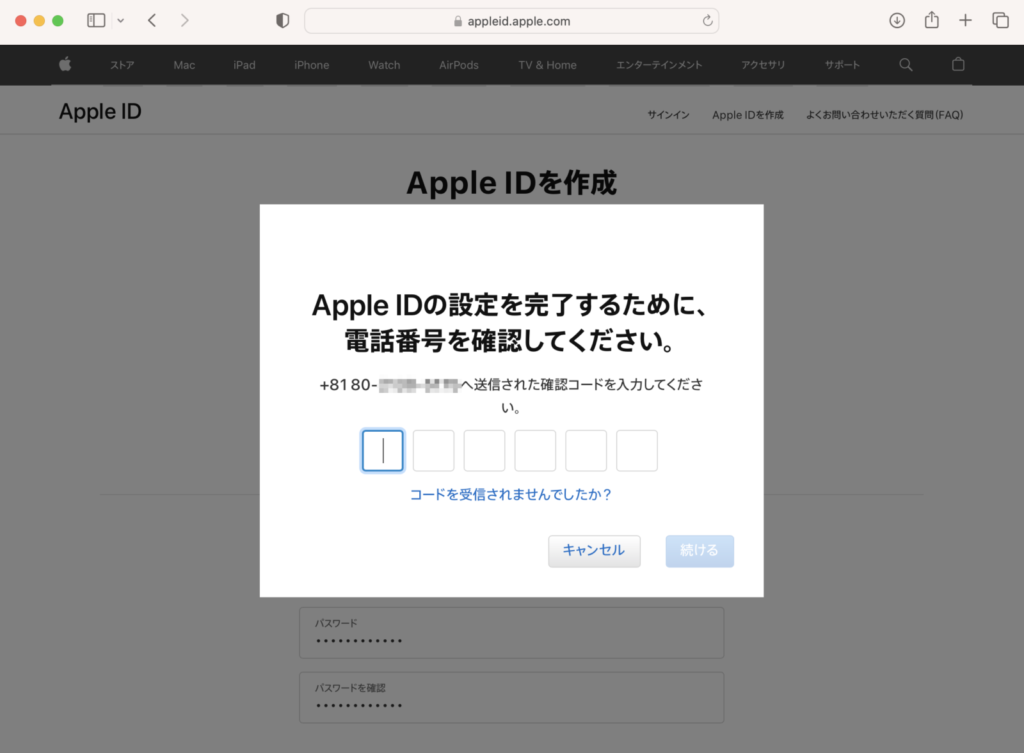Image resolution: width=1024 pixels, height=753 pixels.
Task: Focus the fourth verification code box
Action: click(535, 451)
